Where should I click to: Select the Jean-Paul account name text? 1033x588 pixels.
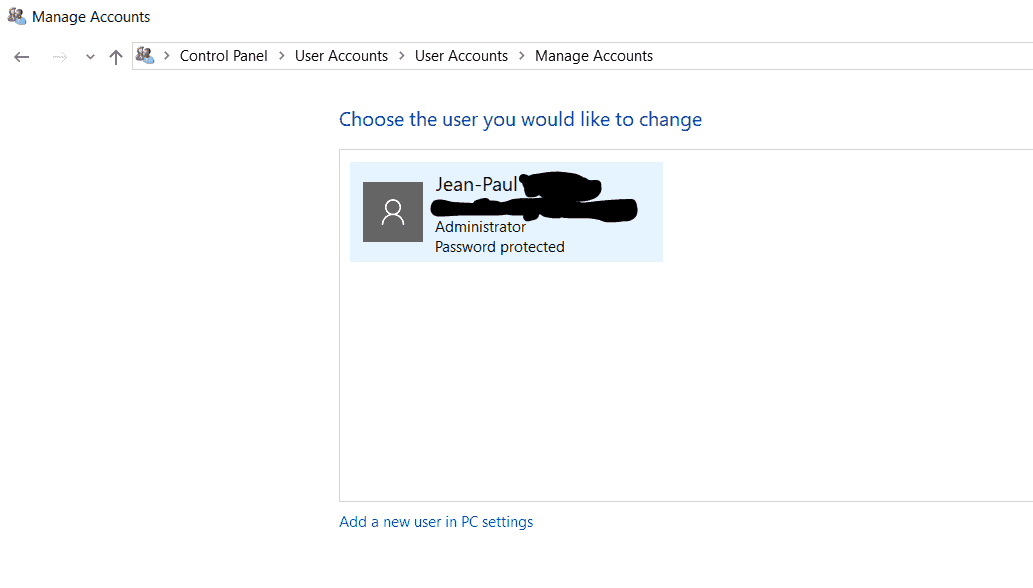click(477, 183)
